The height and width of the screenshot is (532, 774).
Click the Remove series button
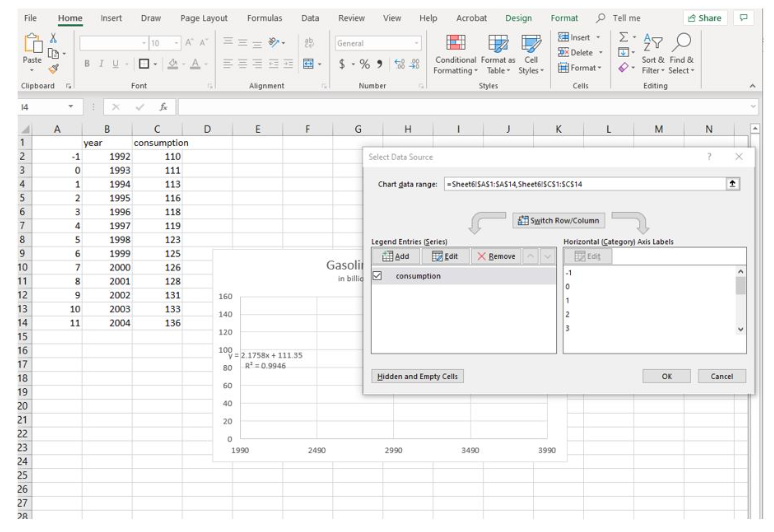click(496, 256)
